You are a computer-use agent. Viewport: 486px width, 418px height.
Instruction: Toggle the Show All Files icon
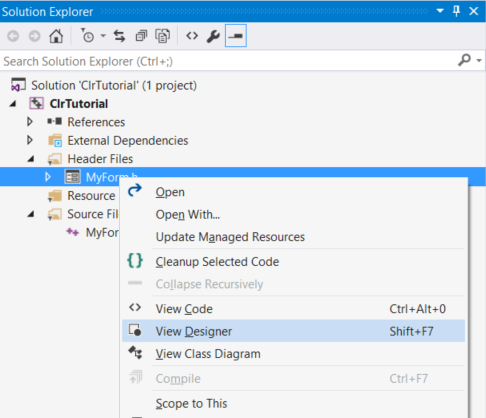point(163,36)
